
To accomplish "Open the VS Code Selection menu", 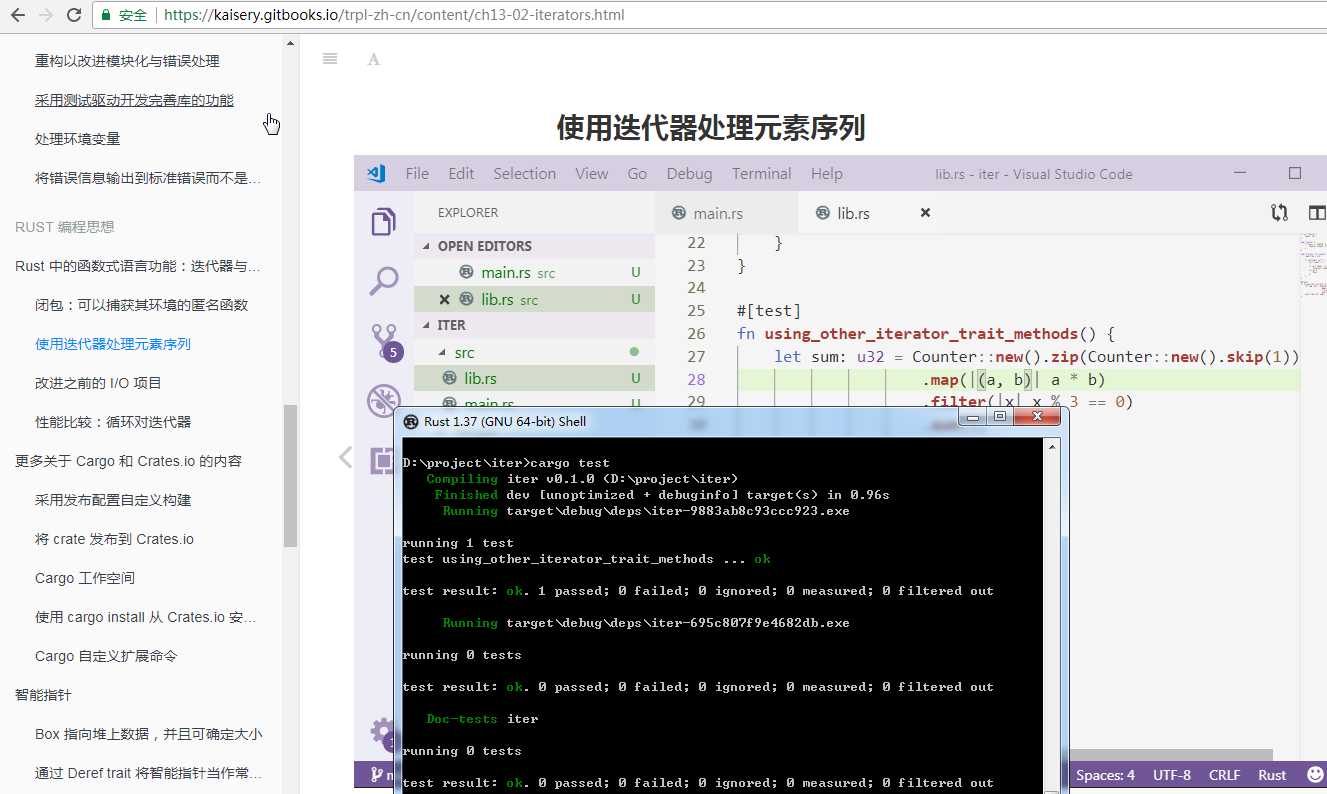I will (x=524, y=173).
